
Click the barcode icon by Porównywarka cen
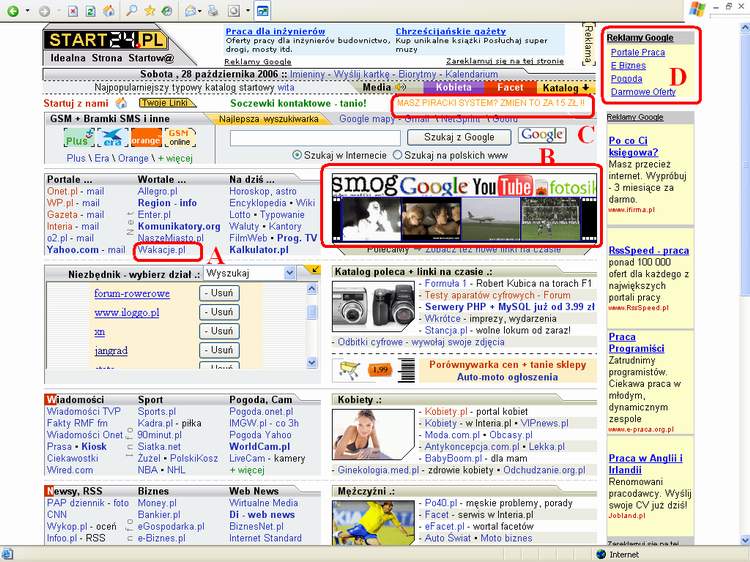pyautogui.click(x=407, y=371)
